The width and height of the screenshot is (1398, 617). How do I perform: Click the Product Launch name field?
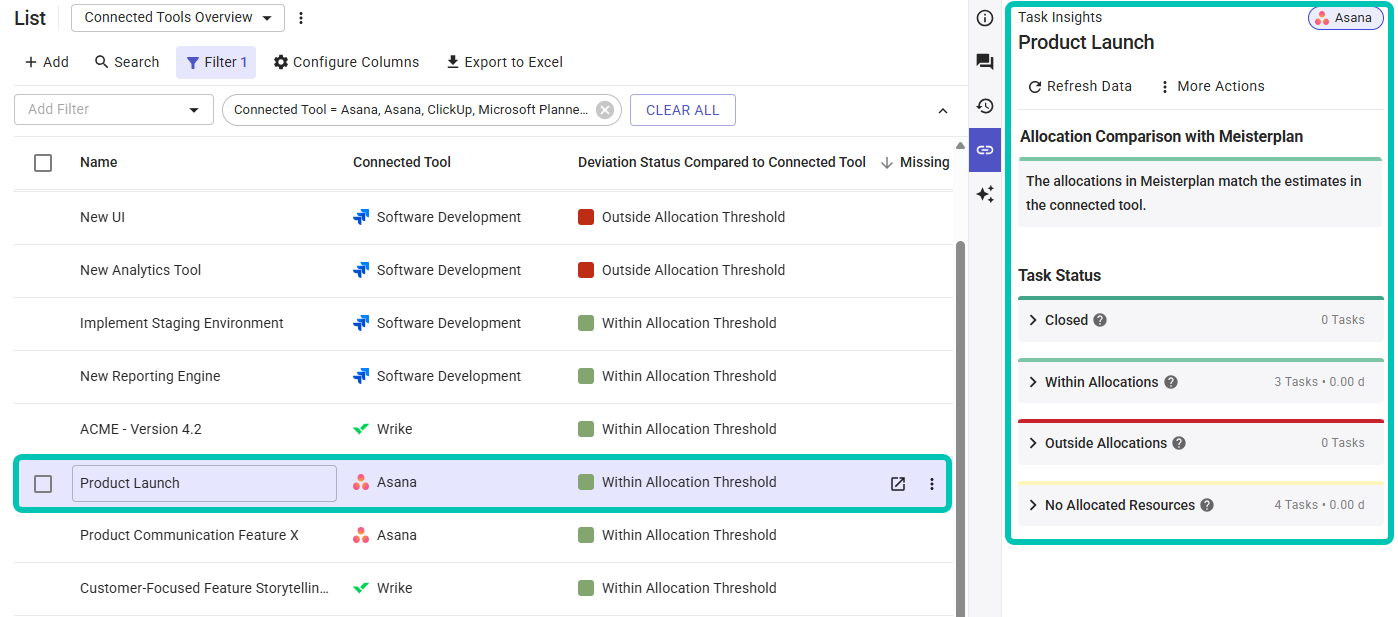pyautogui.click(x=204, y=483)
